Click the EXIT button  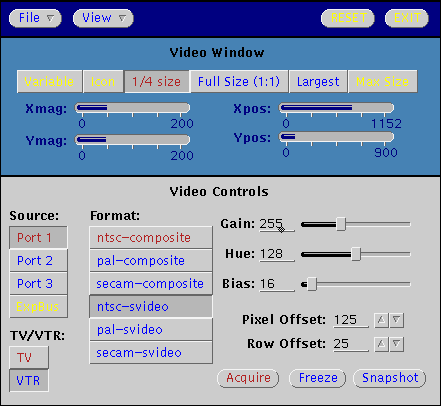[x=407, y=18]
